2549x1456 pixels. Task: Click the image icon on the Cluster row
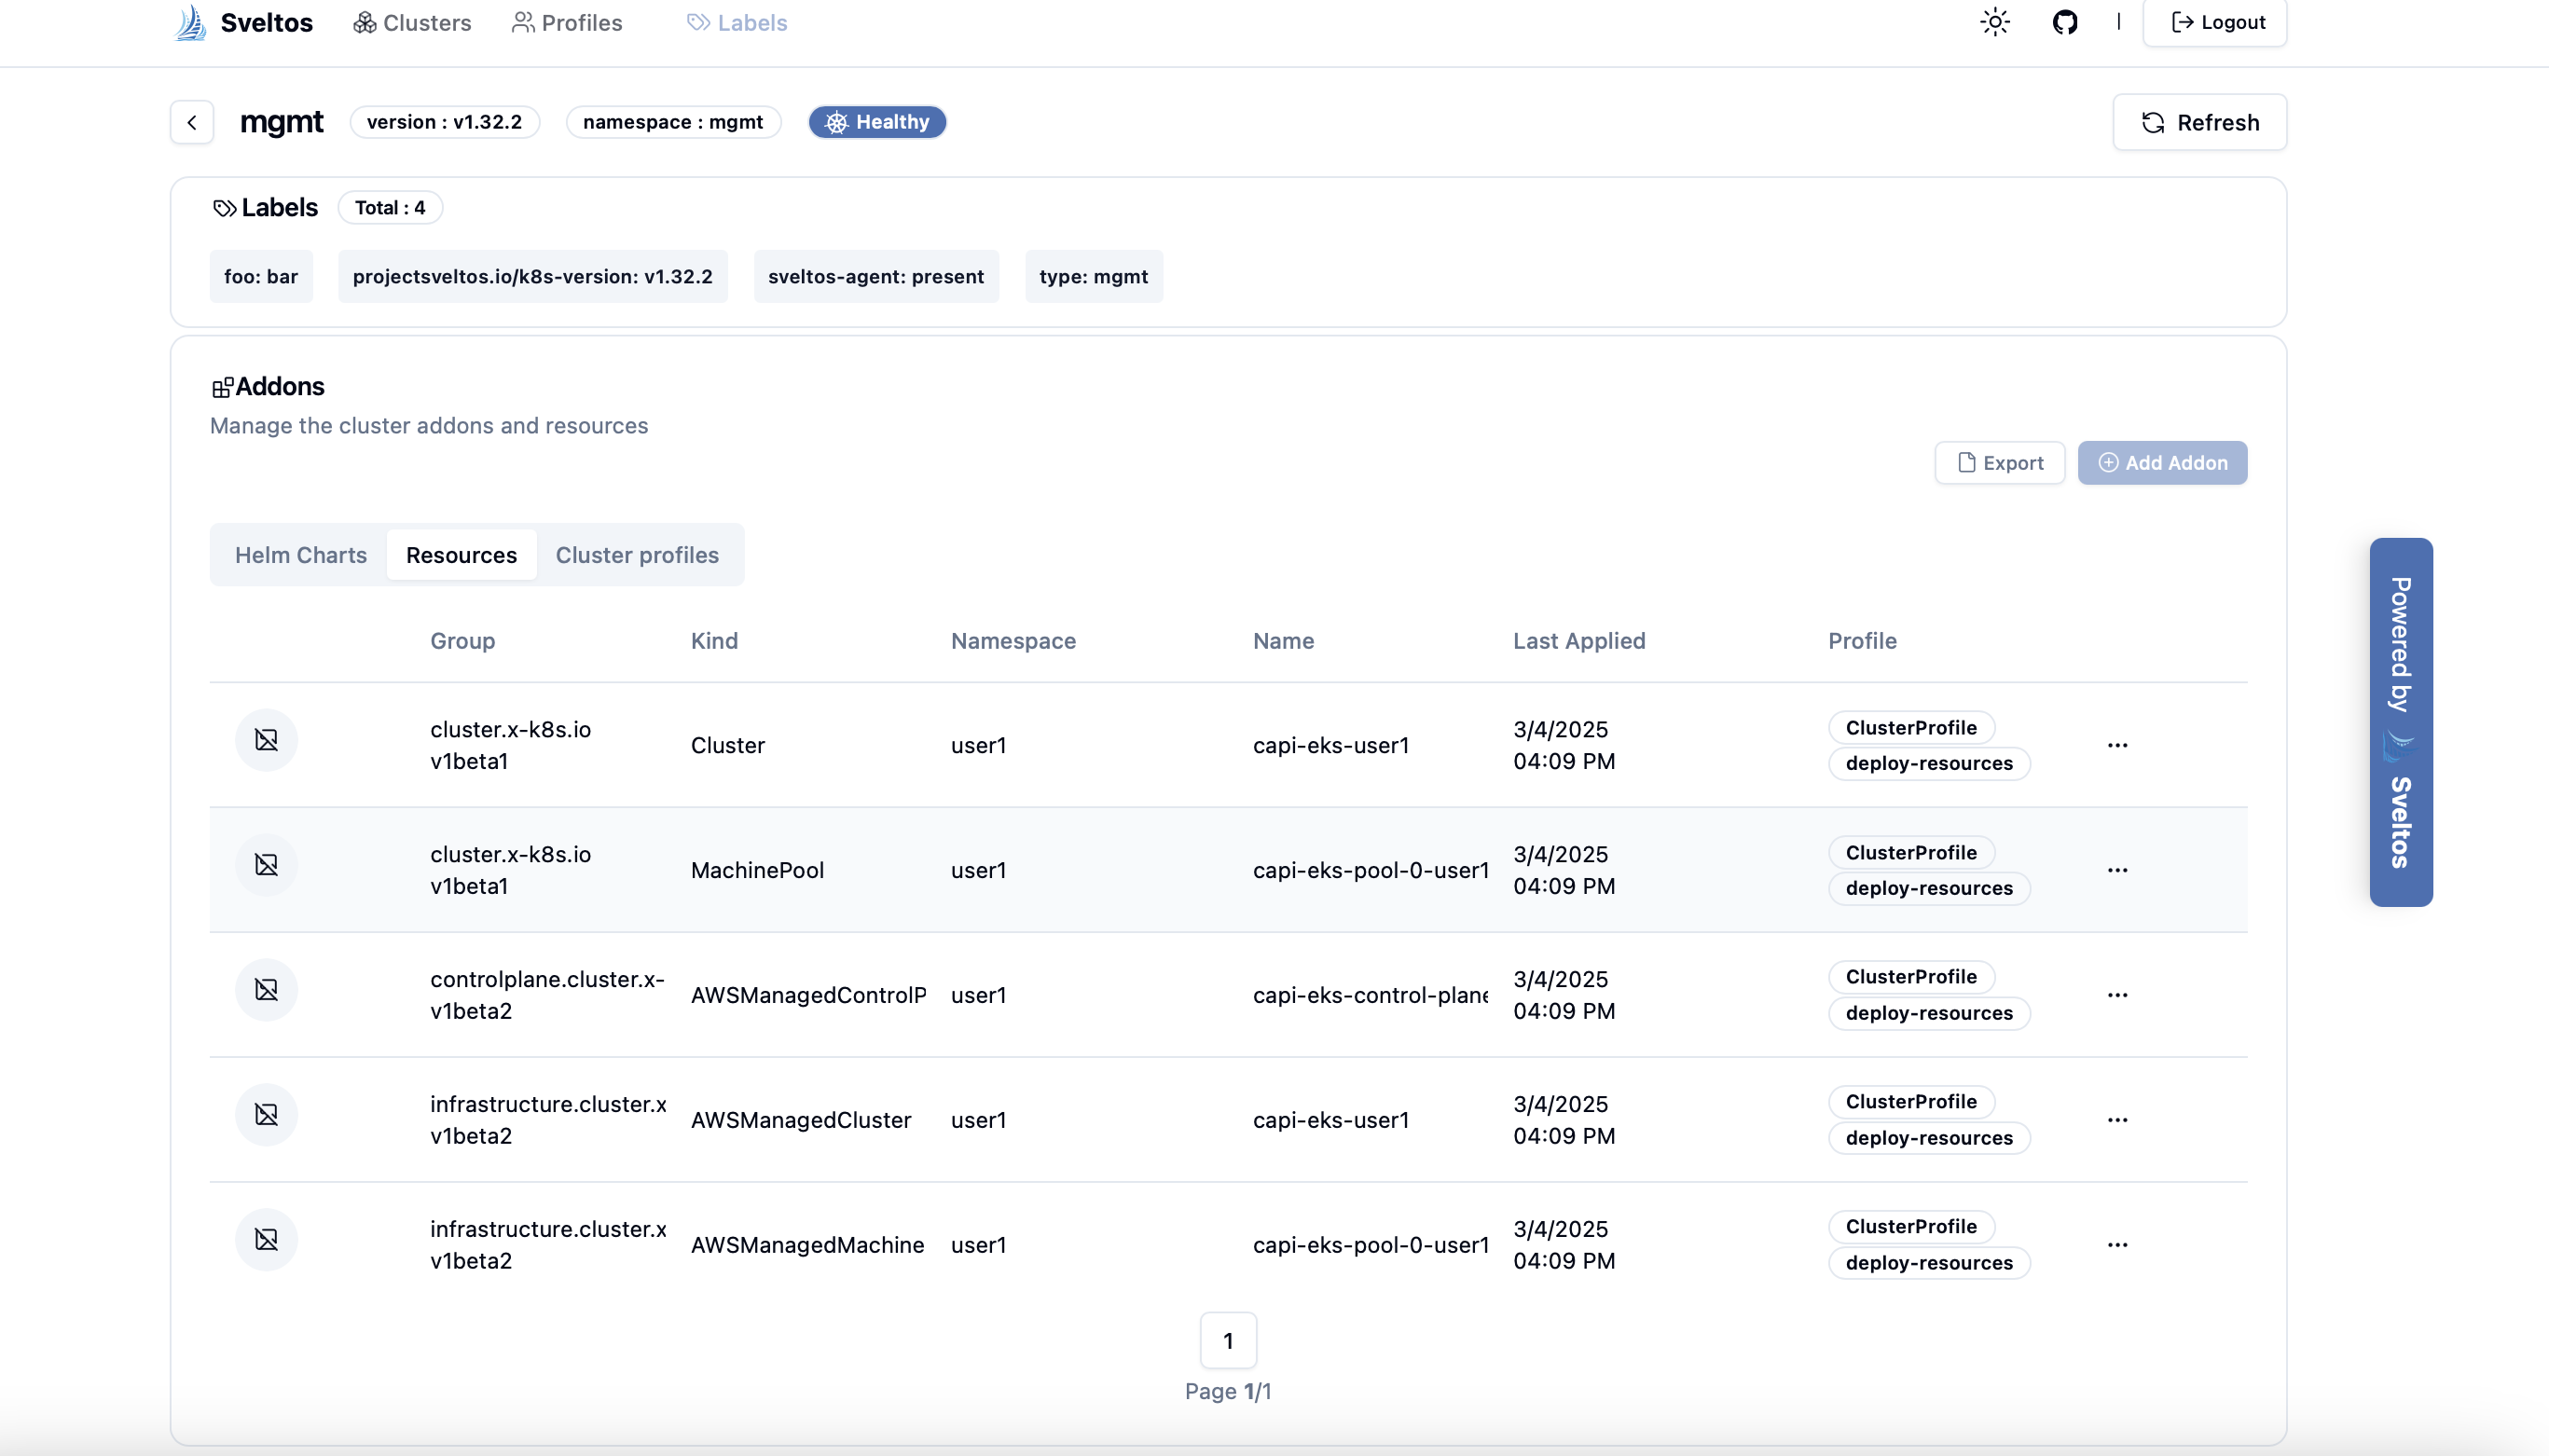266,740
